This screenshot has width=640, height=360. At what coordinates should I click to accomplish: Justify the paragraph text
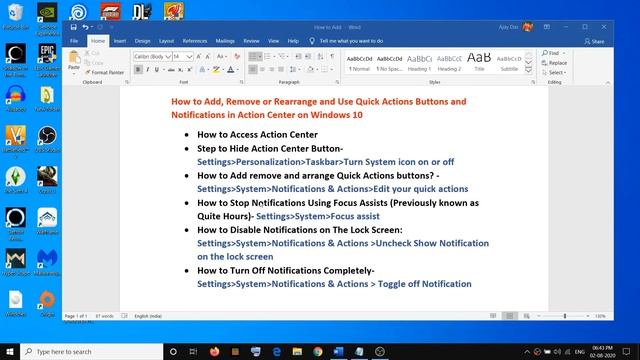point(281,70)
